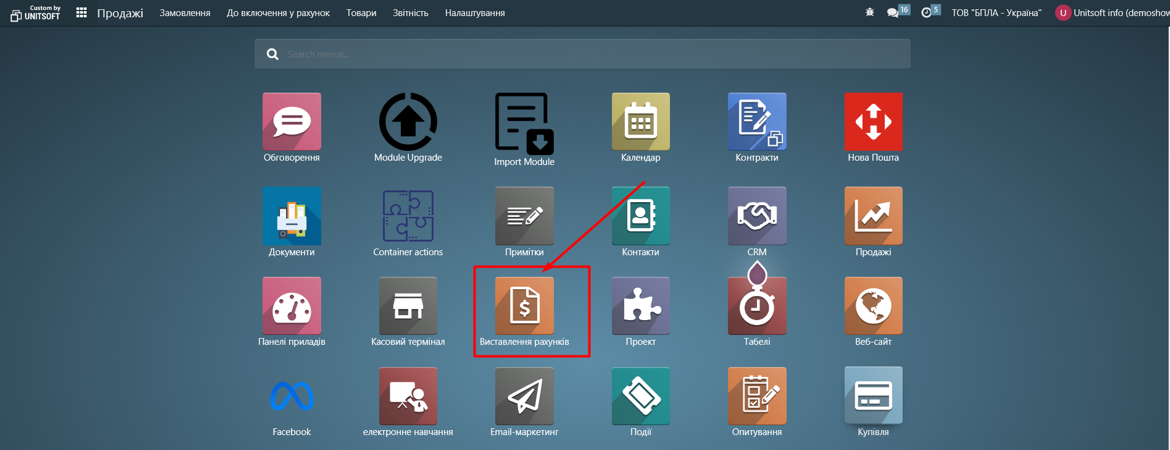The width and height of the screenshot is (1170, 450).
Task: Click the Search menus input field
Action: pos(590,54)
